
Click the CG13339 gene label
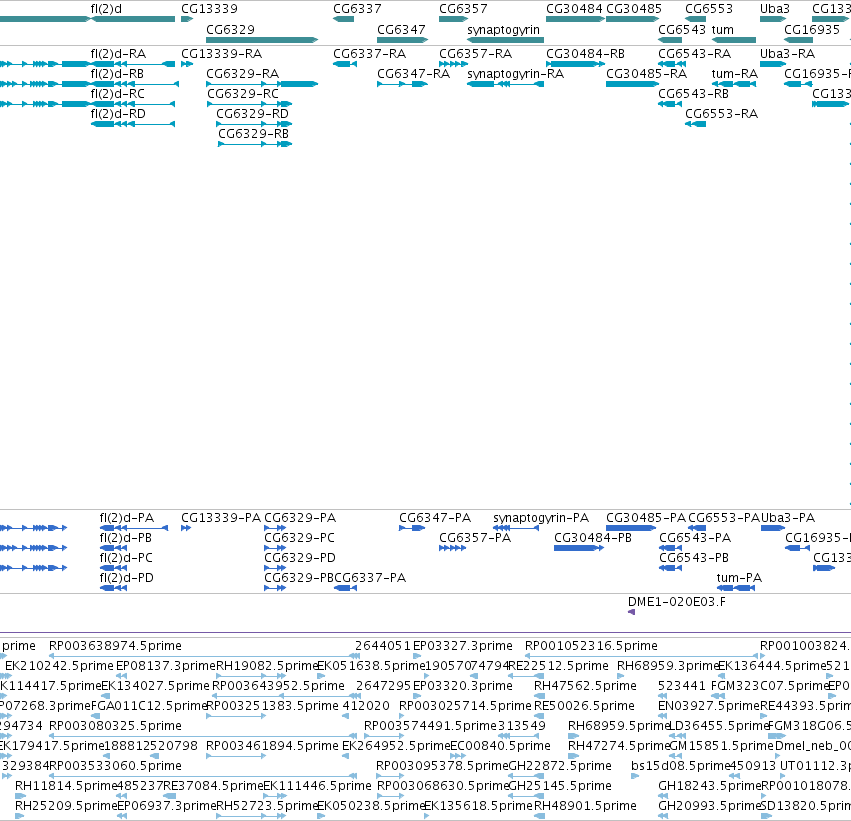click(209, 9)
